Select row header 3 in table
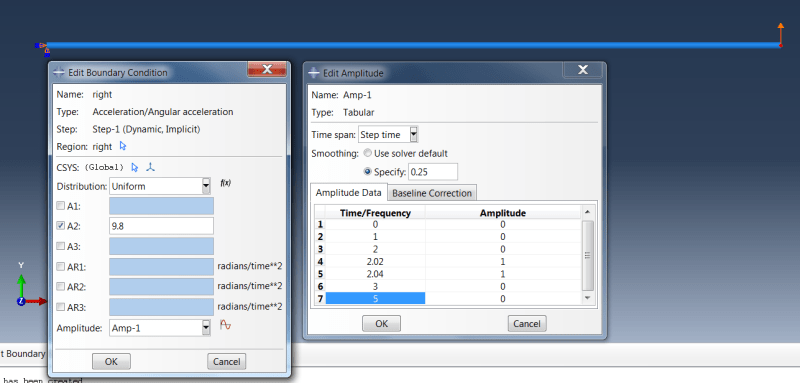800x383 pixels. [x=320, y=249]
